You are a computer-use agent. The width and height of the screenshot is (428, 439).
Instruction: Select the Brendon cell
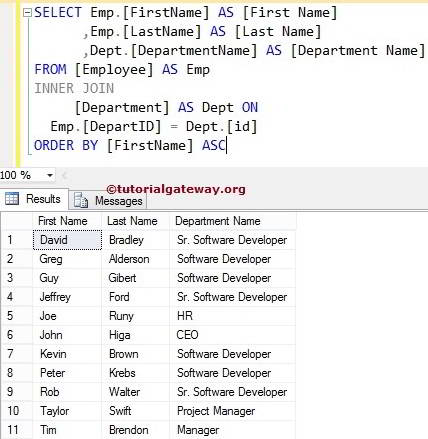[136, 430]
